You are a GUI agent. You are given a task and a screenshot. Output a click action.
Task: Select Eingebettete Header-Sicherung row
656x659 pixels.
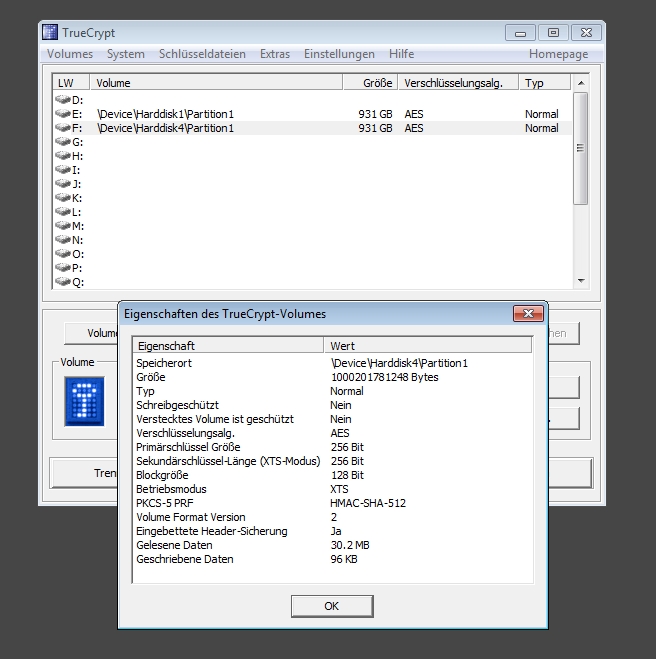click(x=333, y=531)
